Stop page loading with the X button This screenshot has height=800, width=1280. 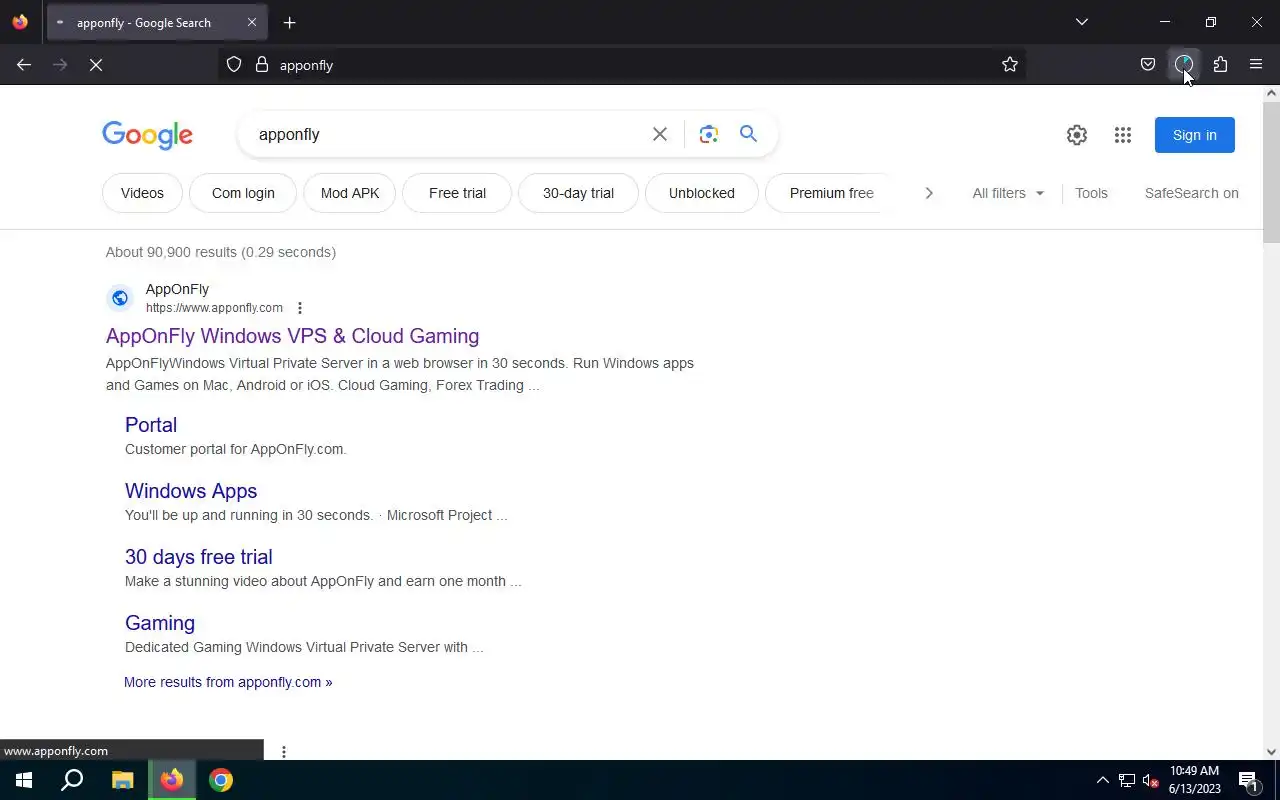pos(96,65)
